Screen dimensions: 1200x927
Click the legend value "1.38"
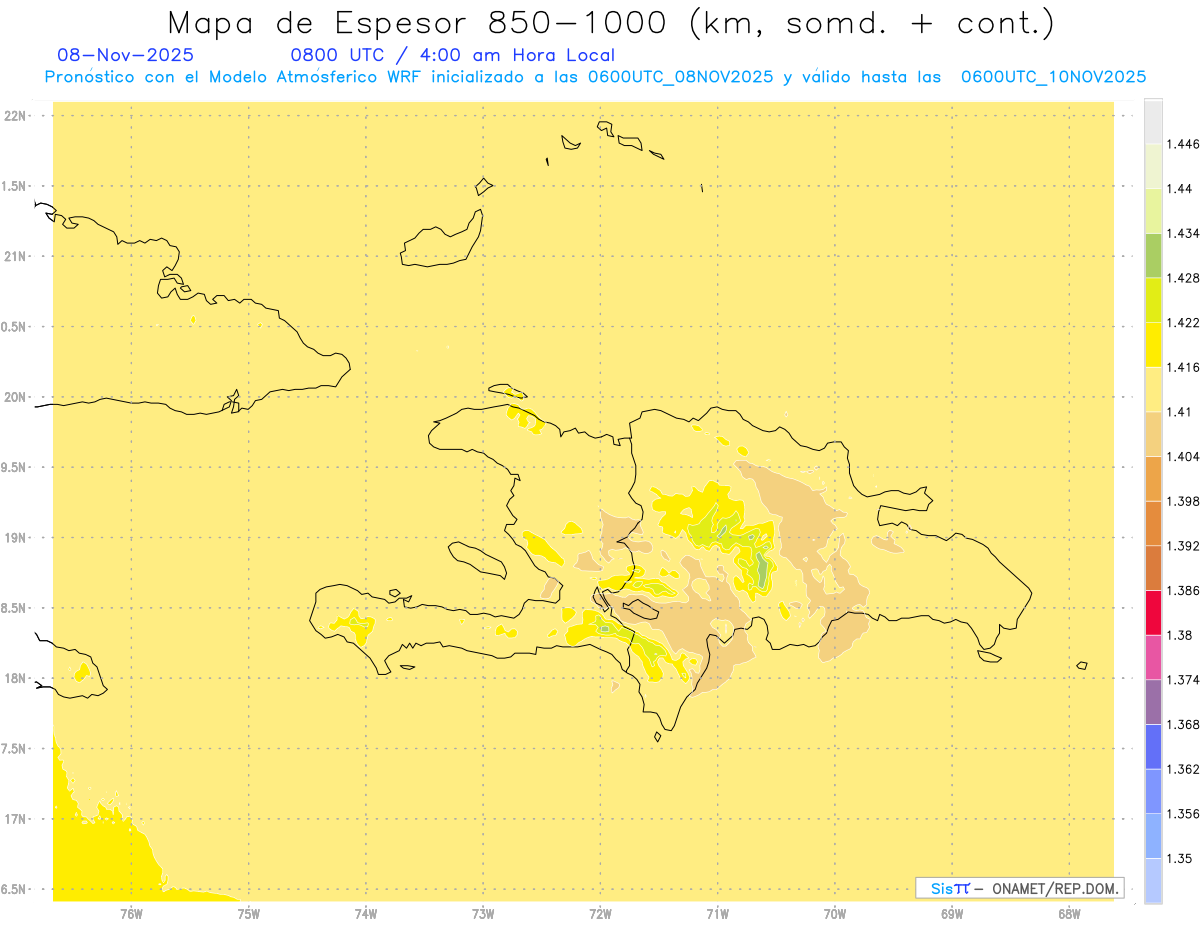[1180, 635]
